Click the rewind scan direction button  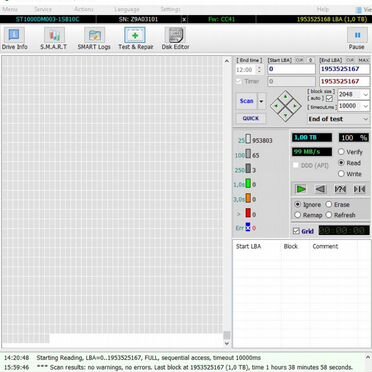coord(320,189)
